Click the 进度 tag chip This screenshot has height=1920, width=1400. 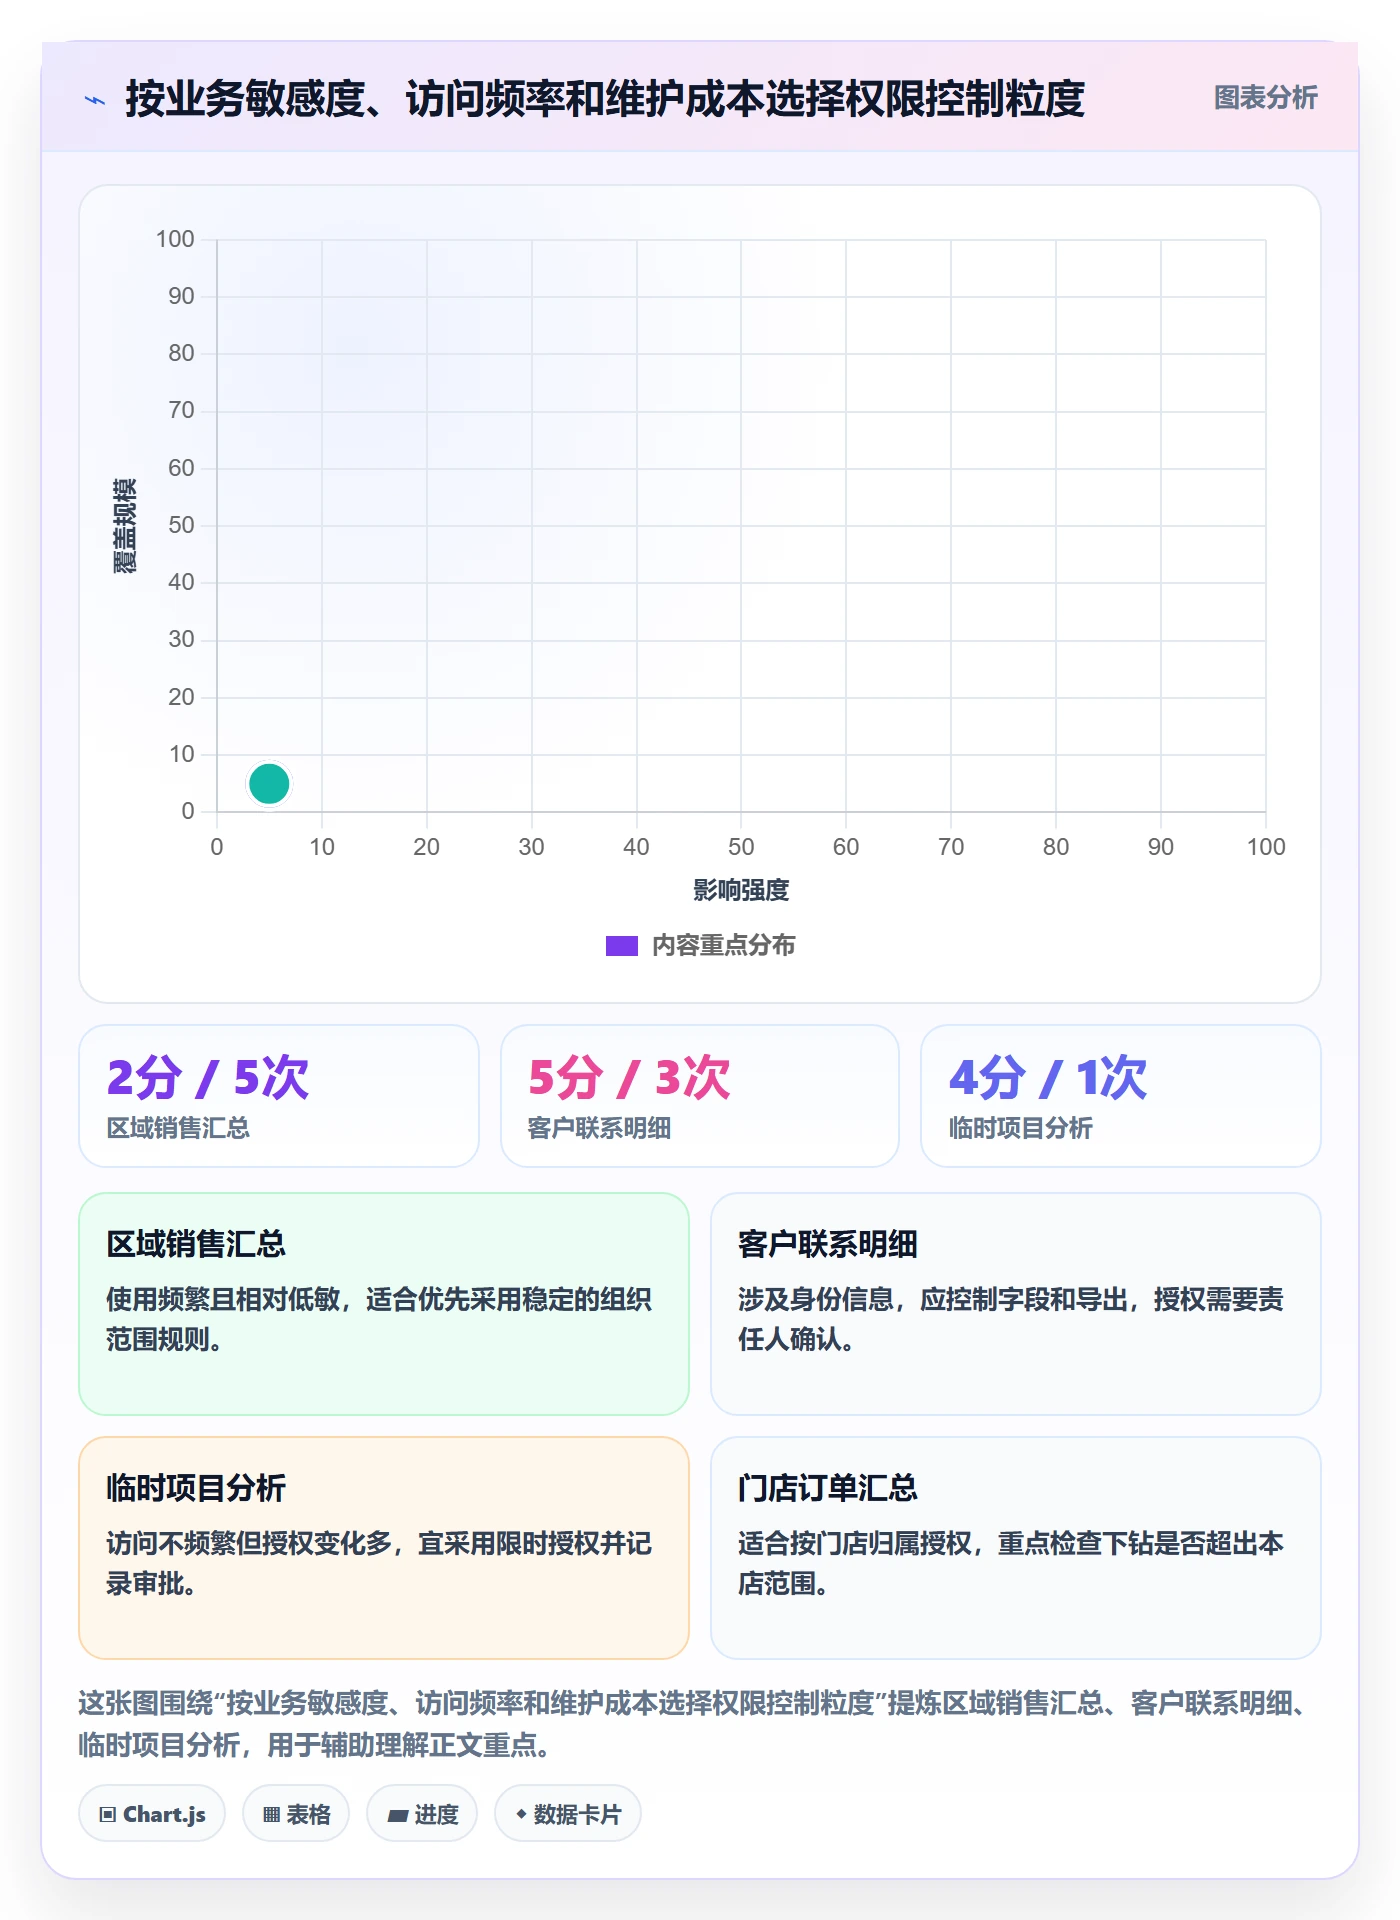[422, 1813]
